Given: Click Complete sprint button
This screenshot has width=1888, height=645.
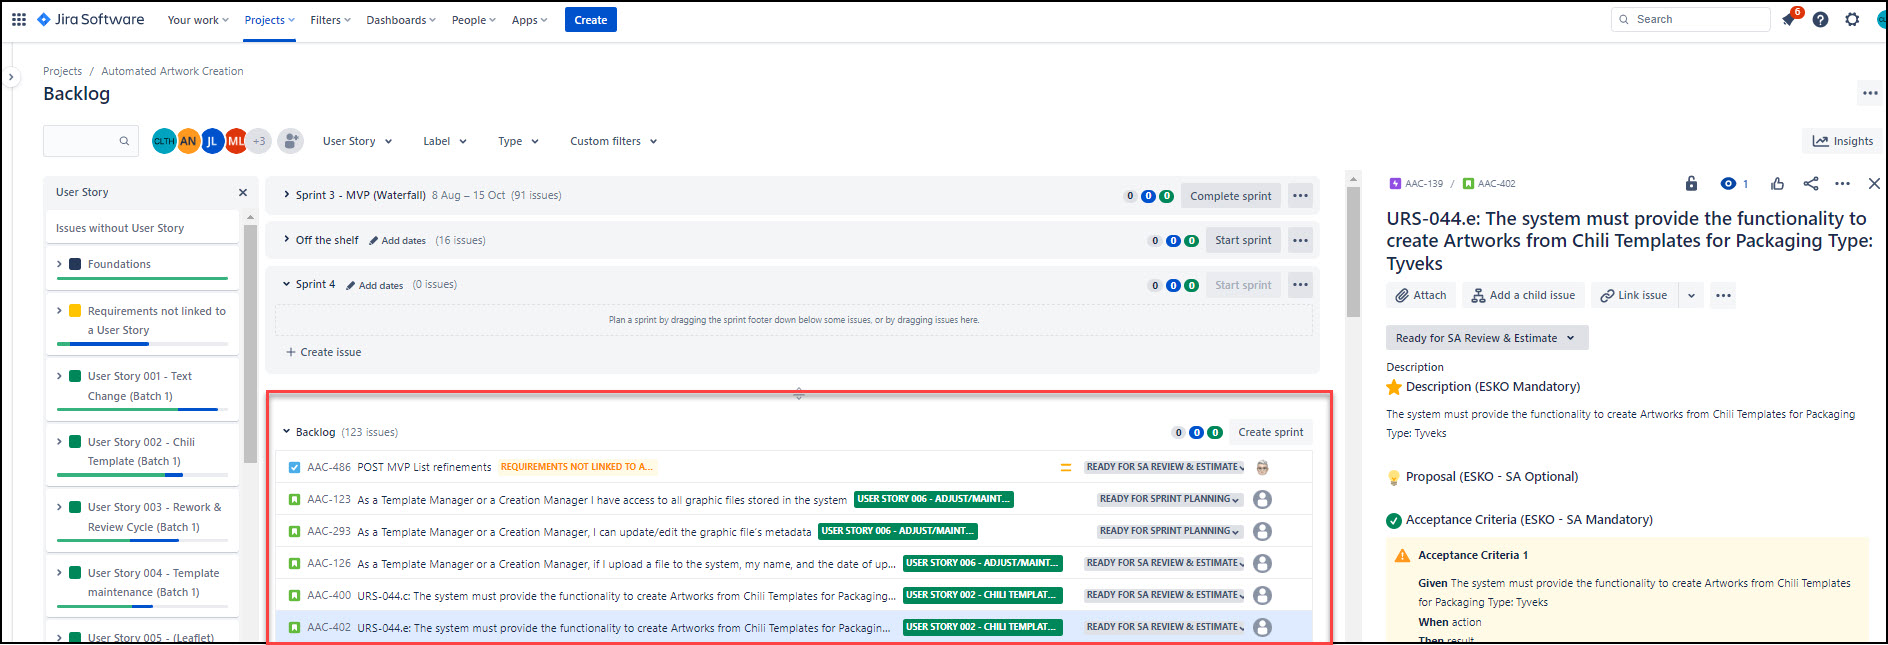Looking at the screenshot, I should pos(1230,196).
